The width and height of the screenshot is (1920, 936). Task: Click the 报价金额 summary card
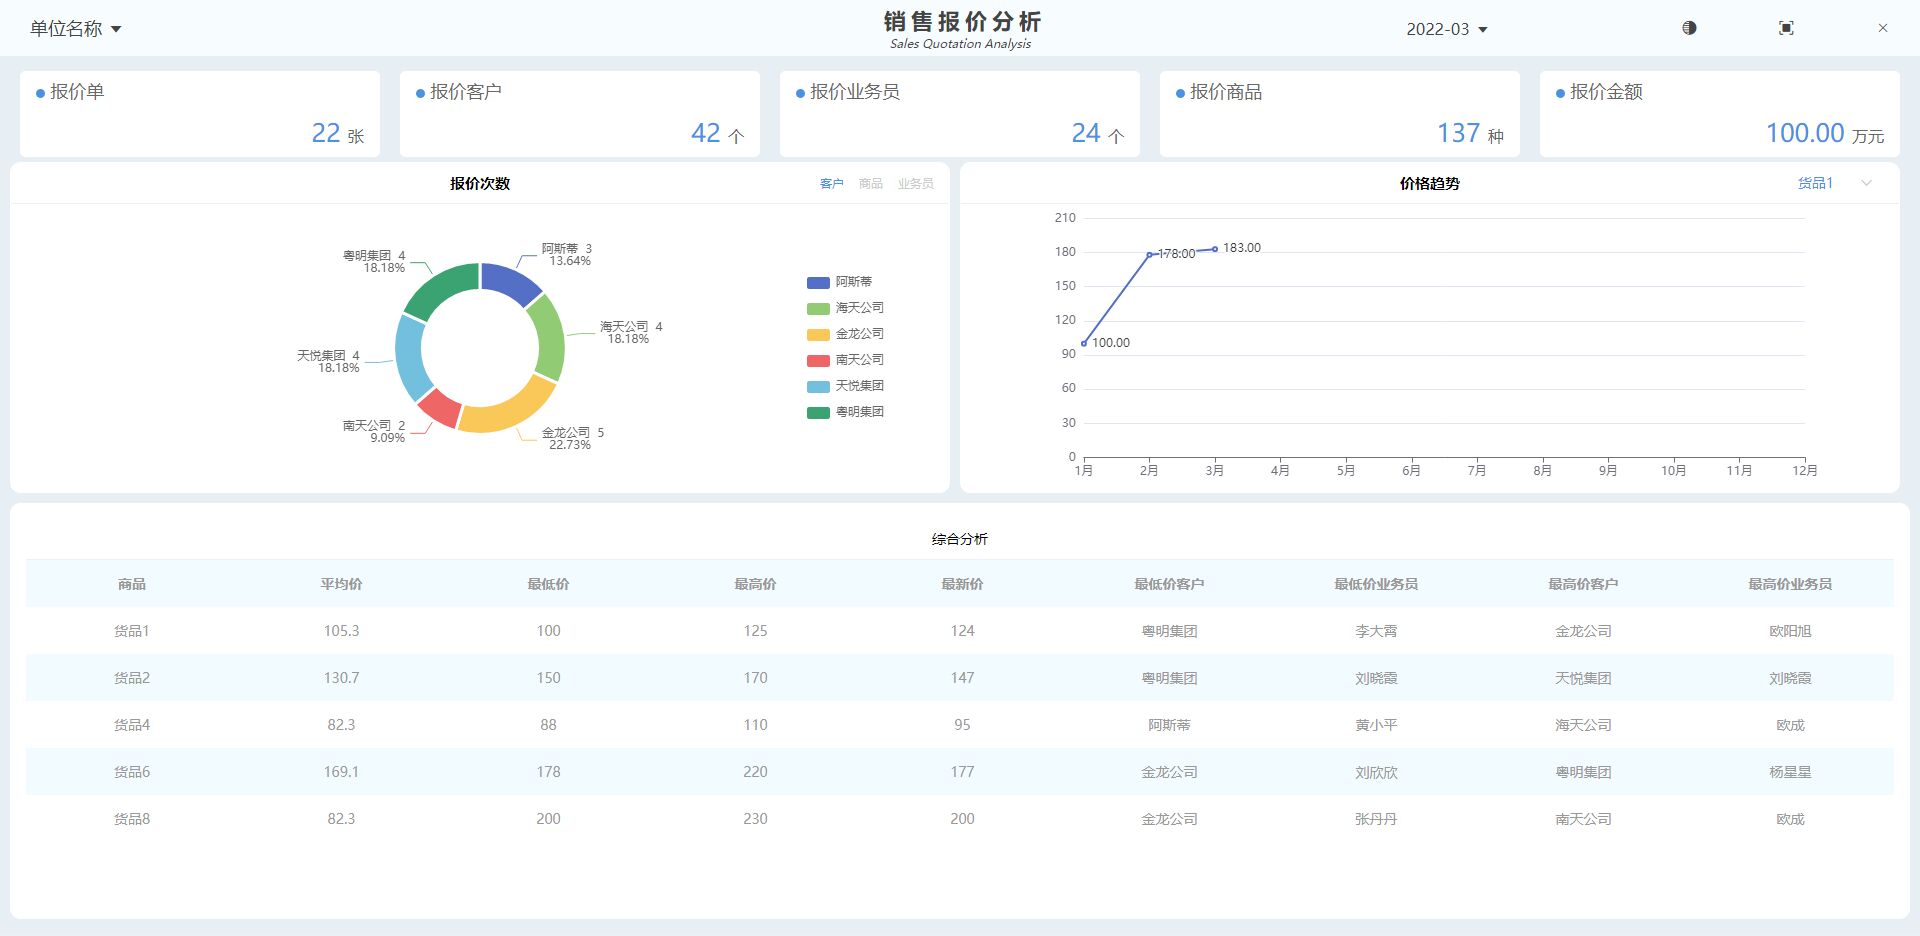click(1719, 113)
